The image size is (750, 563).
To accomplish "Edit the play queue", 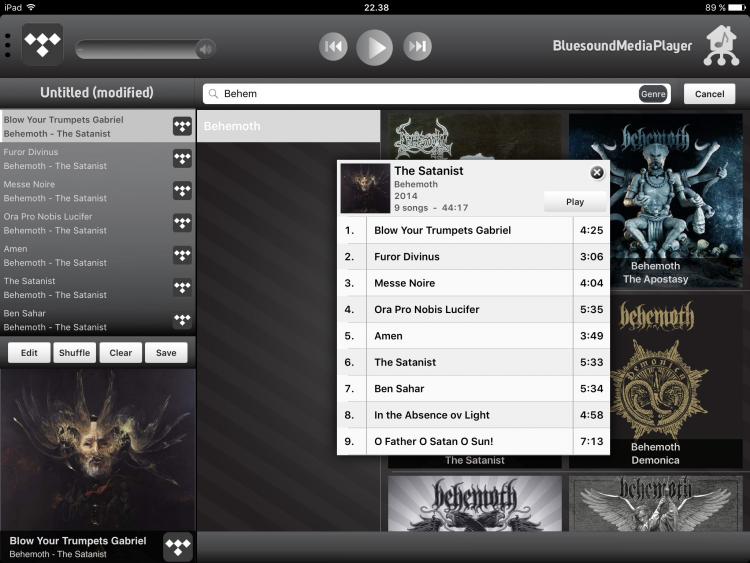I will (x=29, y=353).
